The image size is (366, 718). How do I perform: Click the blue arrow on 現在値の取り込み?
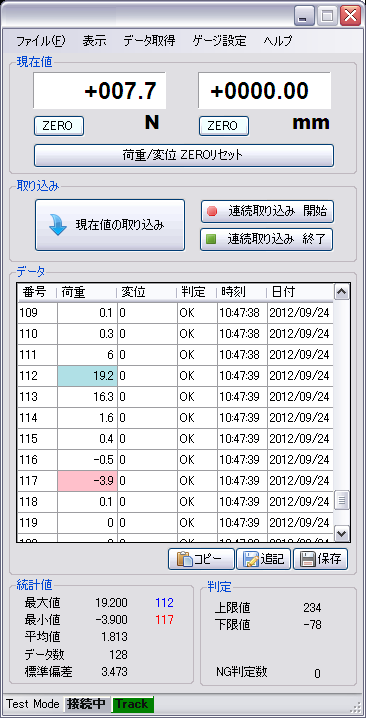pos(58,225)
